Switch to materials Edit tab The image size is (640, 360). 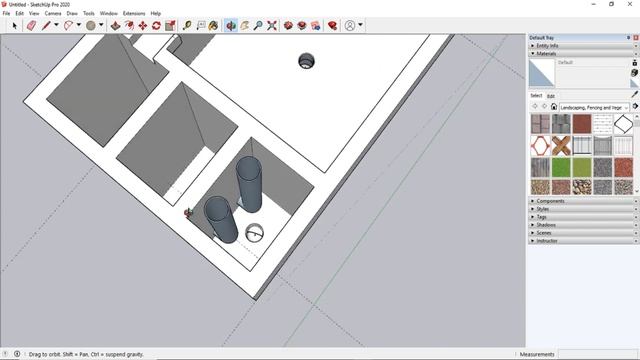coord(551,96)
